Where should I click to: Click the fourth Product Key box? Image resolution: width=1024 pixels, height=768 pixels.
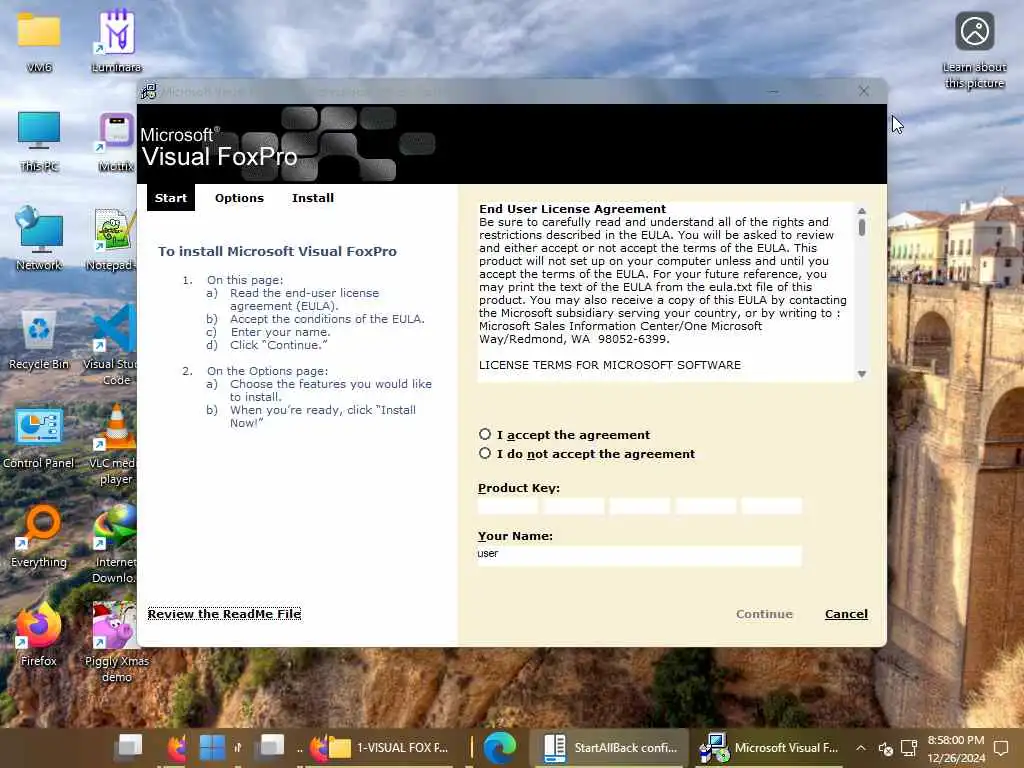tap(705, 505)
